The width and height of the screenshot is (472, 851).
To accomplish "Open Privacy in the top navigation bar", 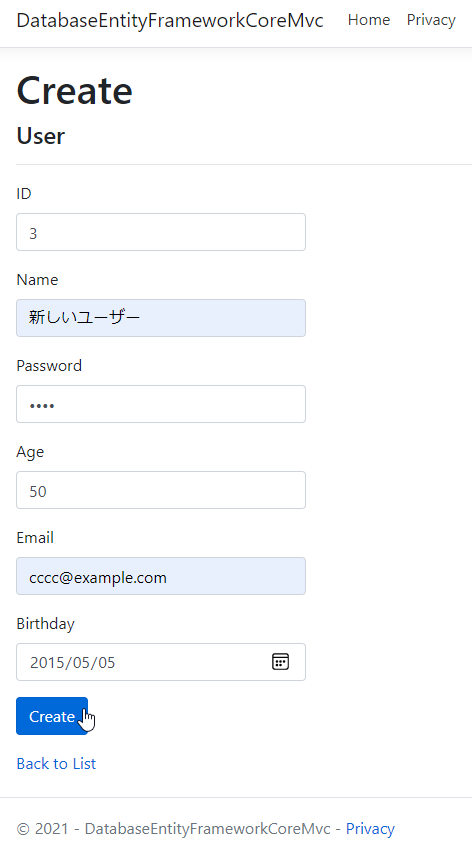I will pos(431,20).
